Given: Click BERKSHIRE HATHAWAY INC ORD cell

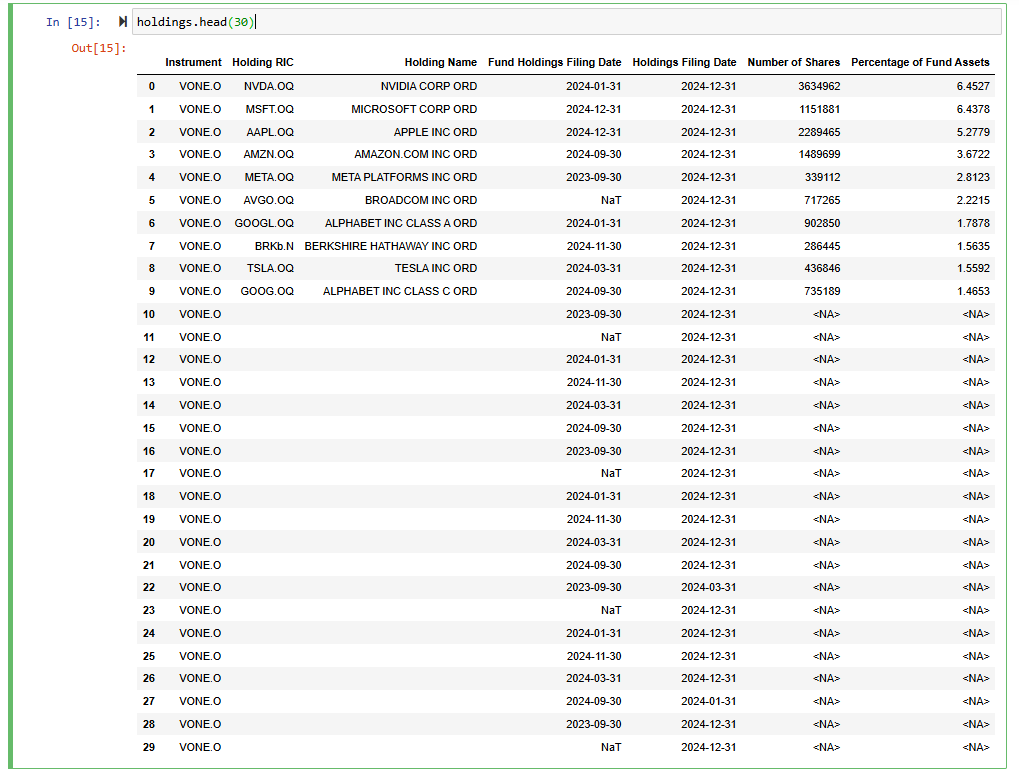Looking at the screenshot, I should pyautogui.click(x=391, y=247).
